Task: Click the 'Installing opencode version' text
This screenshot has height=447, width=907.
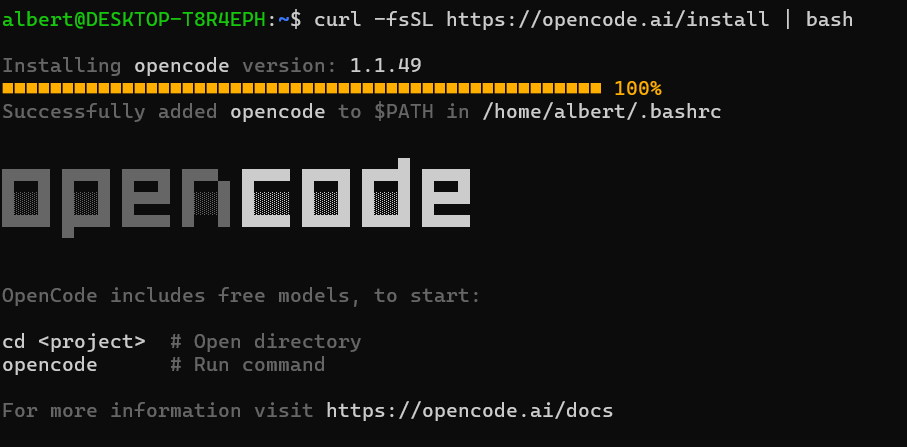Action: point(169,65)
